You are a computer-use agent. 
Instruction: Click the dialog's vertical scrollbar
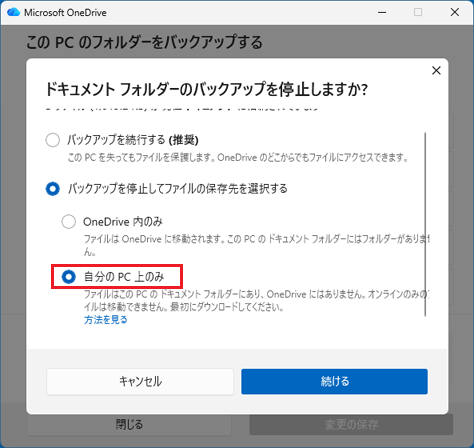point(425,224)
